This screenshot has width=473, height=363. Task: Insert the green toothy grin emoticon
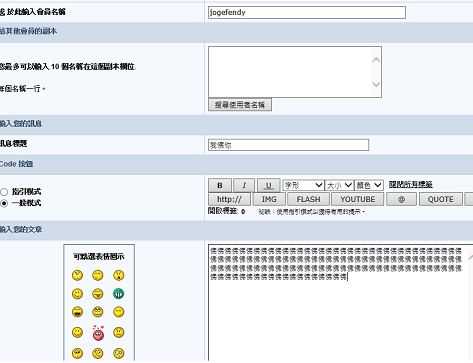click(x=119, y=294)
